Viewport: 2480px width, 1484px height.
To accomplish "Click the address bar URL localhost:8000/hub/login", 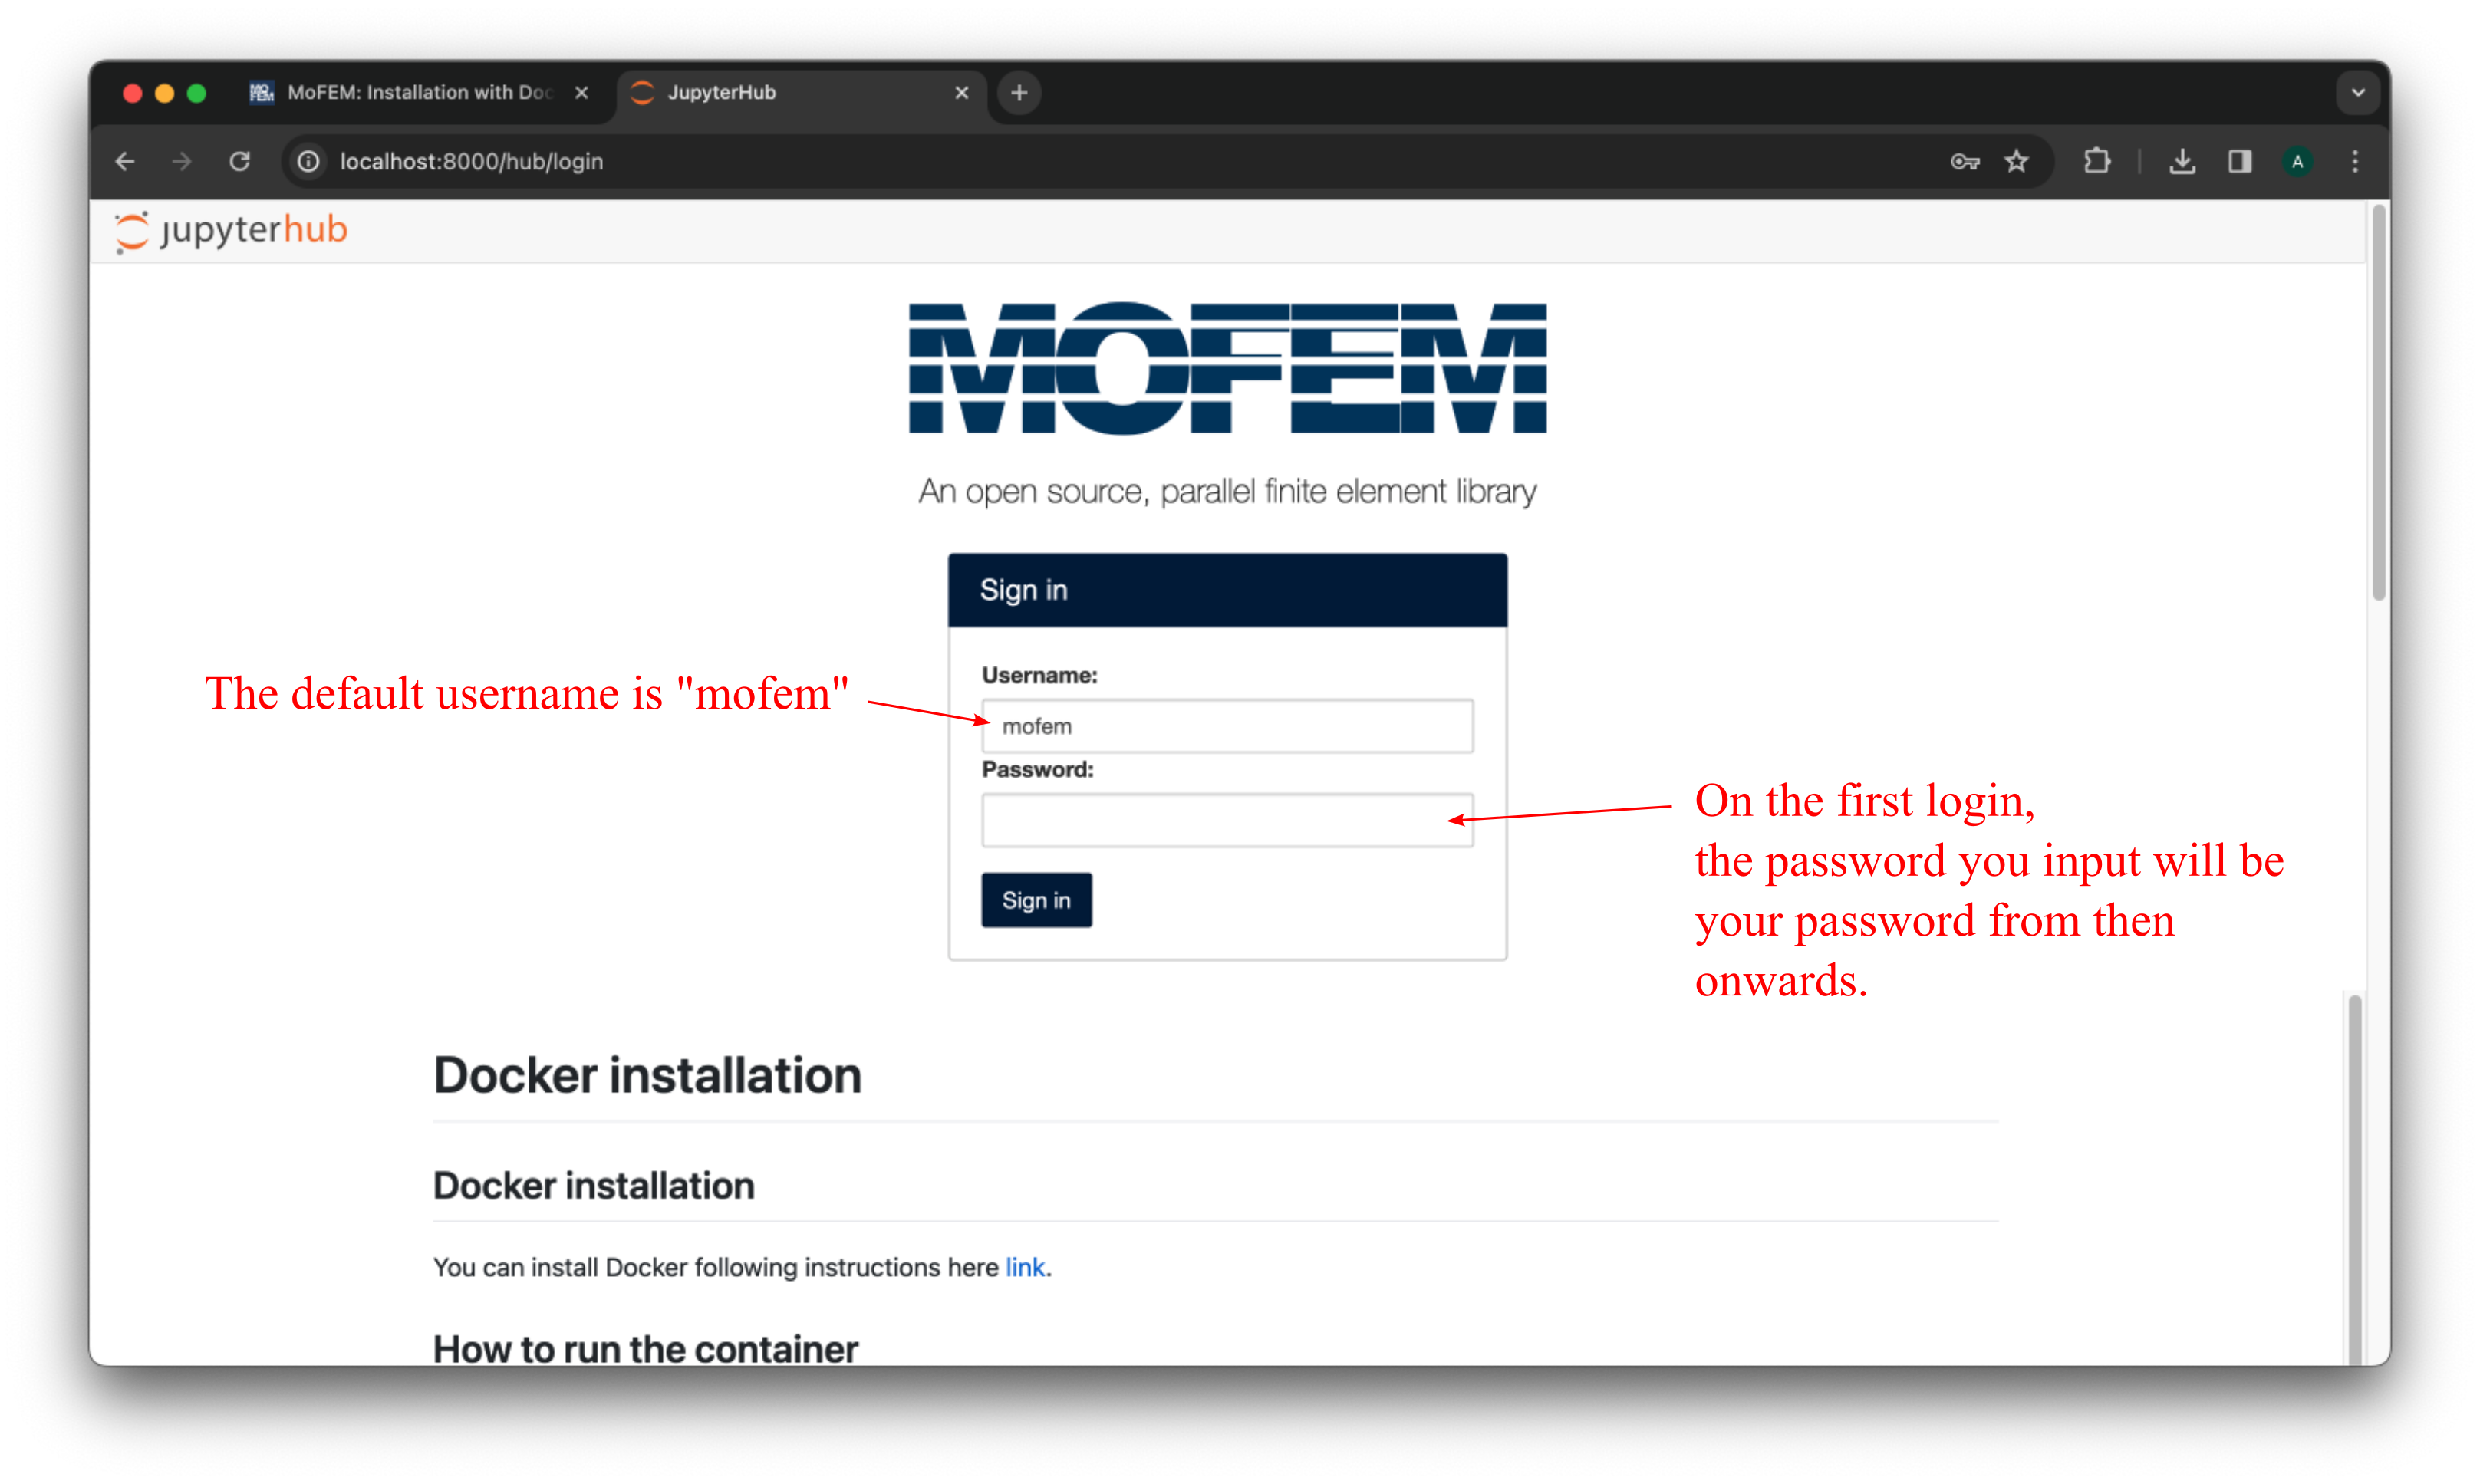I will click(x=471, y=161).
